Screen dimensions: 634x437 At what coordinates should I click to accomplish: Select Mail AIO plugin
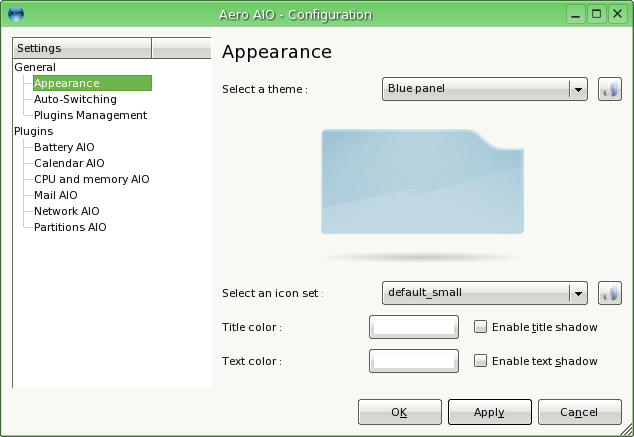(55, 195)
